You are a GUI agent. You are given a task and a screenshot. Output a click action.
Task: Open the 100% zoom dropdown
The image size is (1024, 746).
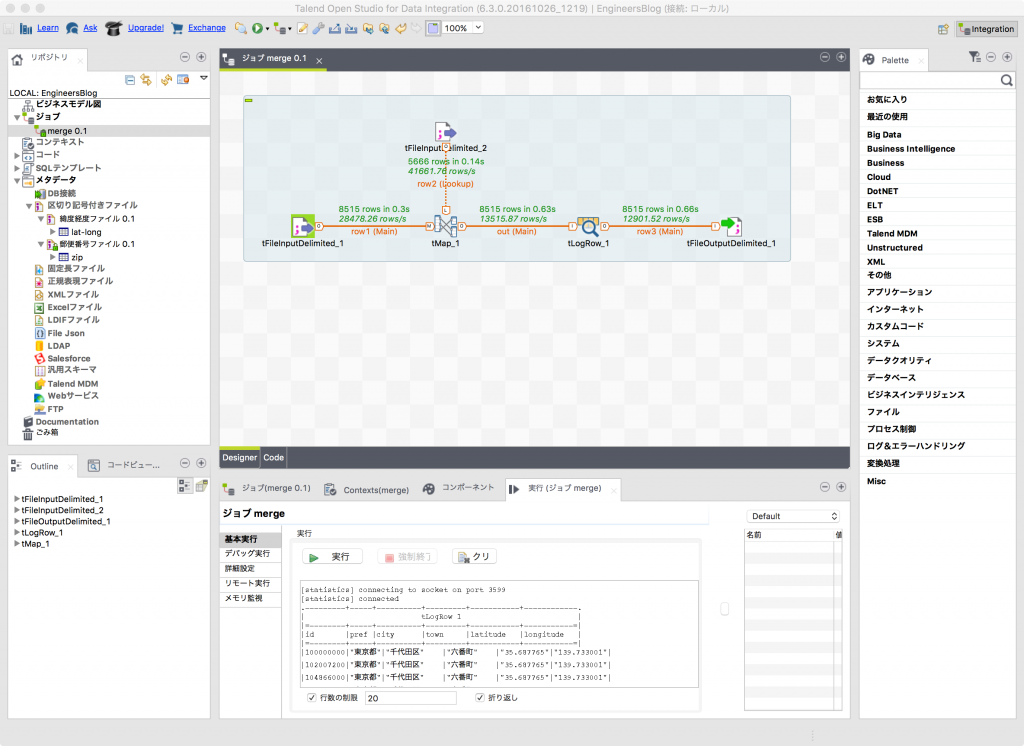[478, 27]
